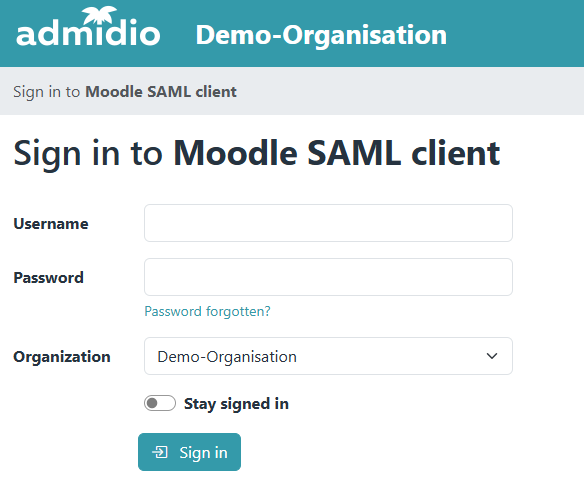This screenshot has width=584, height=502.
Task: Select the Demo-Organisation value in the combo box
Action: tap(227, 357)
